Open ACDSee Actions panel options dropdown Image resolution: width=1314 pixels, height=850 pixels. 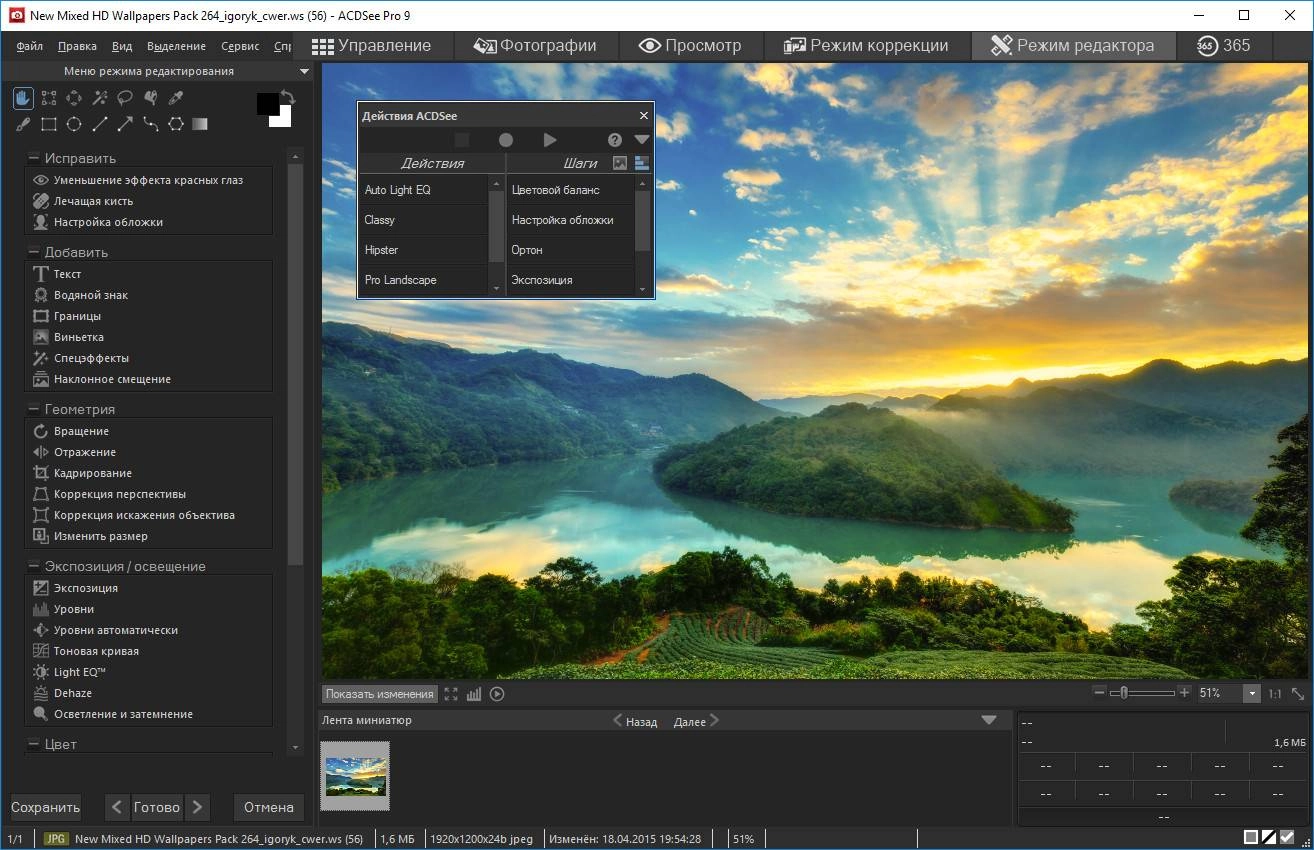(x=642, y=140)
